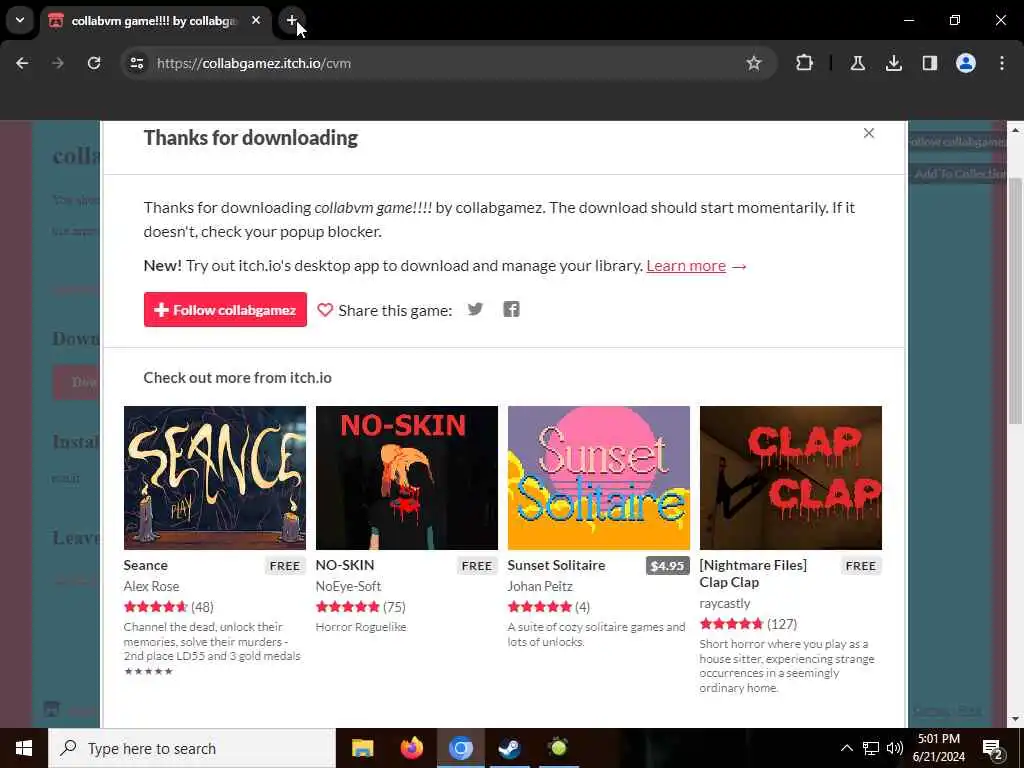Click the Learn more link
The image size is (1024, 768).
pyautogui.click(x=686, y=266)
